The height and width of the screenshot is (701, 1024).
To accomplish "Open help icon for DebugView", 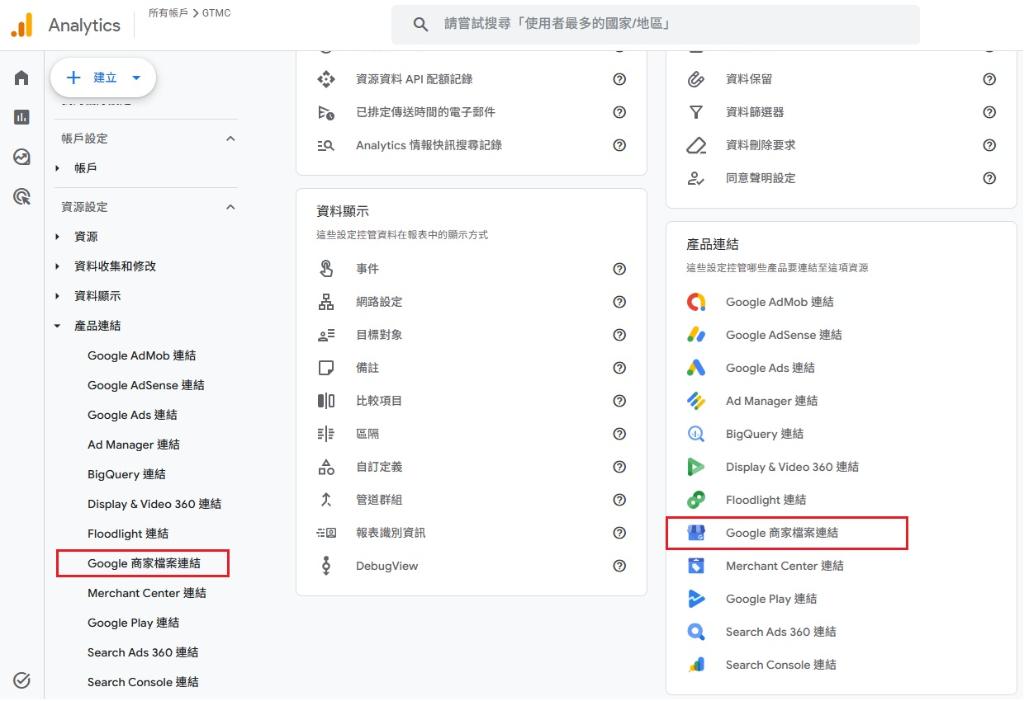I will tap(619, 566).
